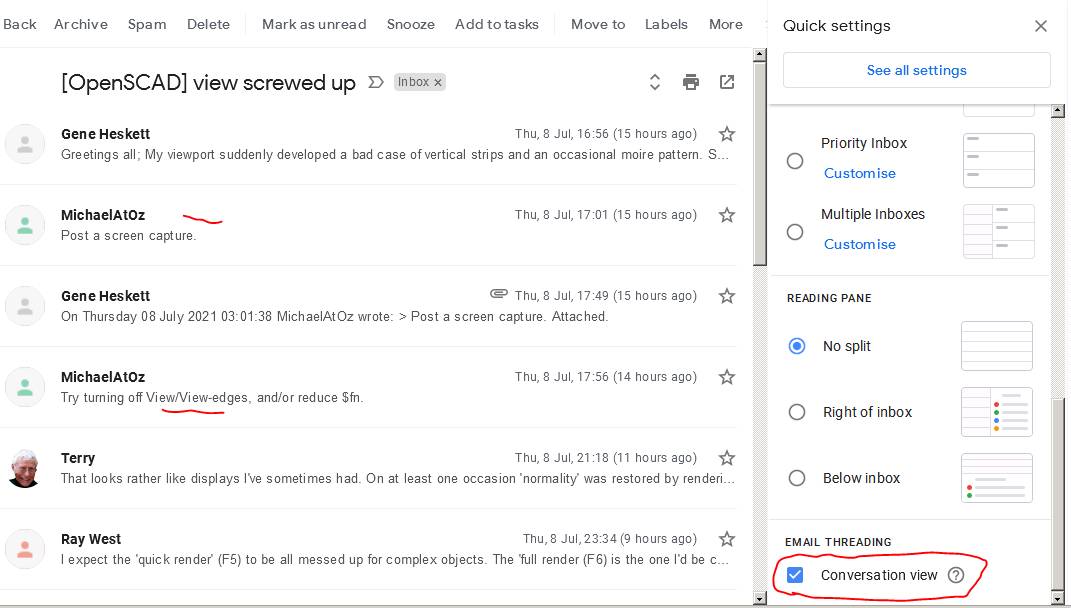Choose Right of inbox reading pane
Screen dimensions: 1071x608
pos(797,412)
